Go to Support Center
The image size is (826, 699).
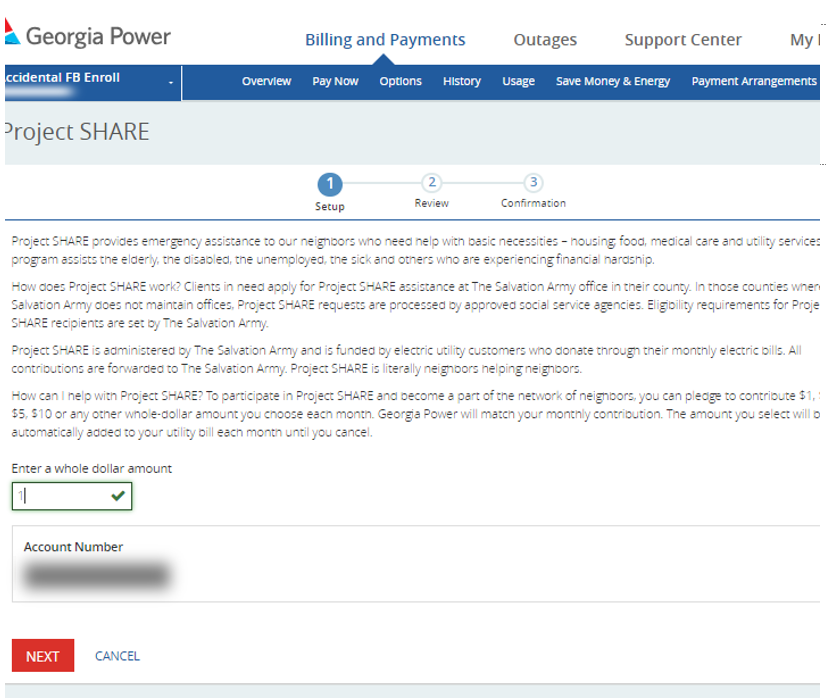683,40
